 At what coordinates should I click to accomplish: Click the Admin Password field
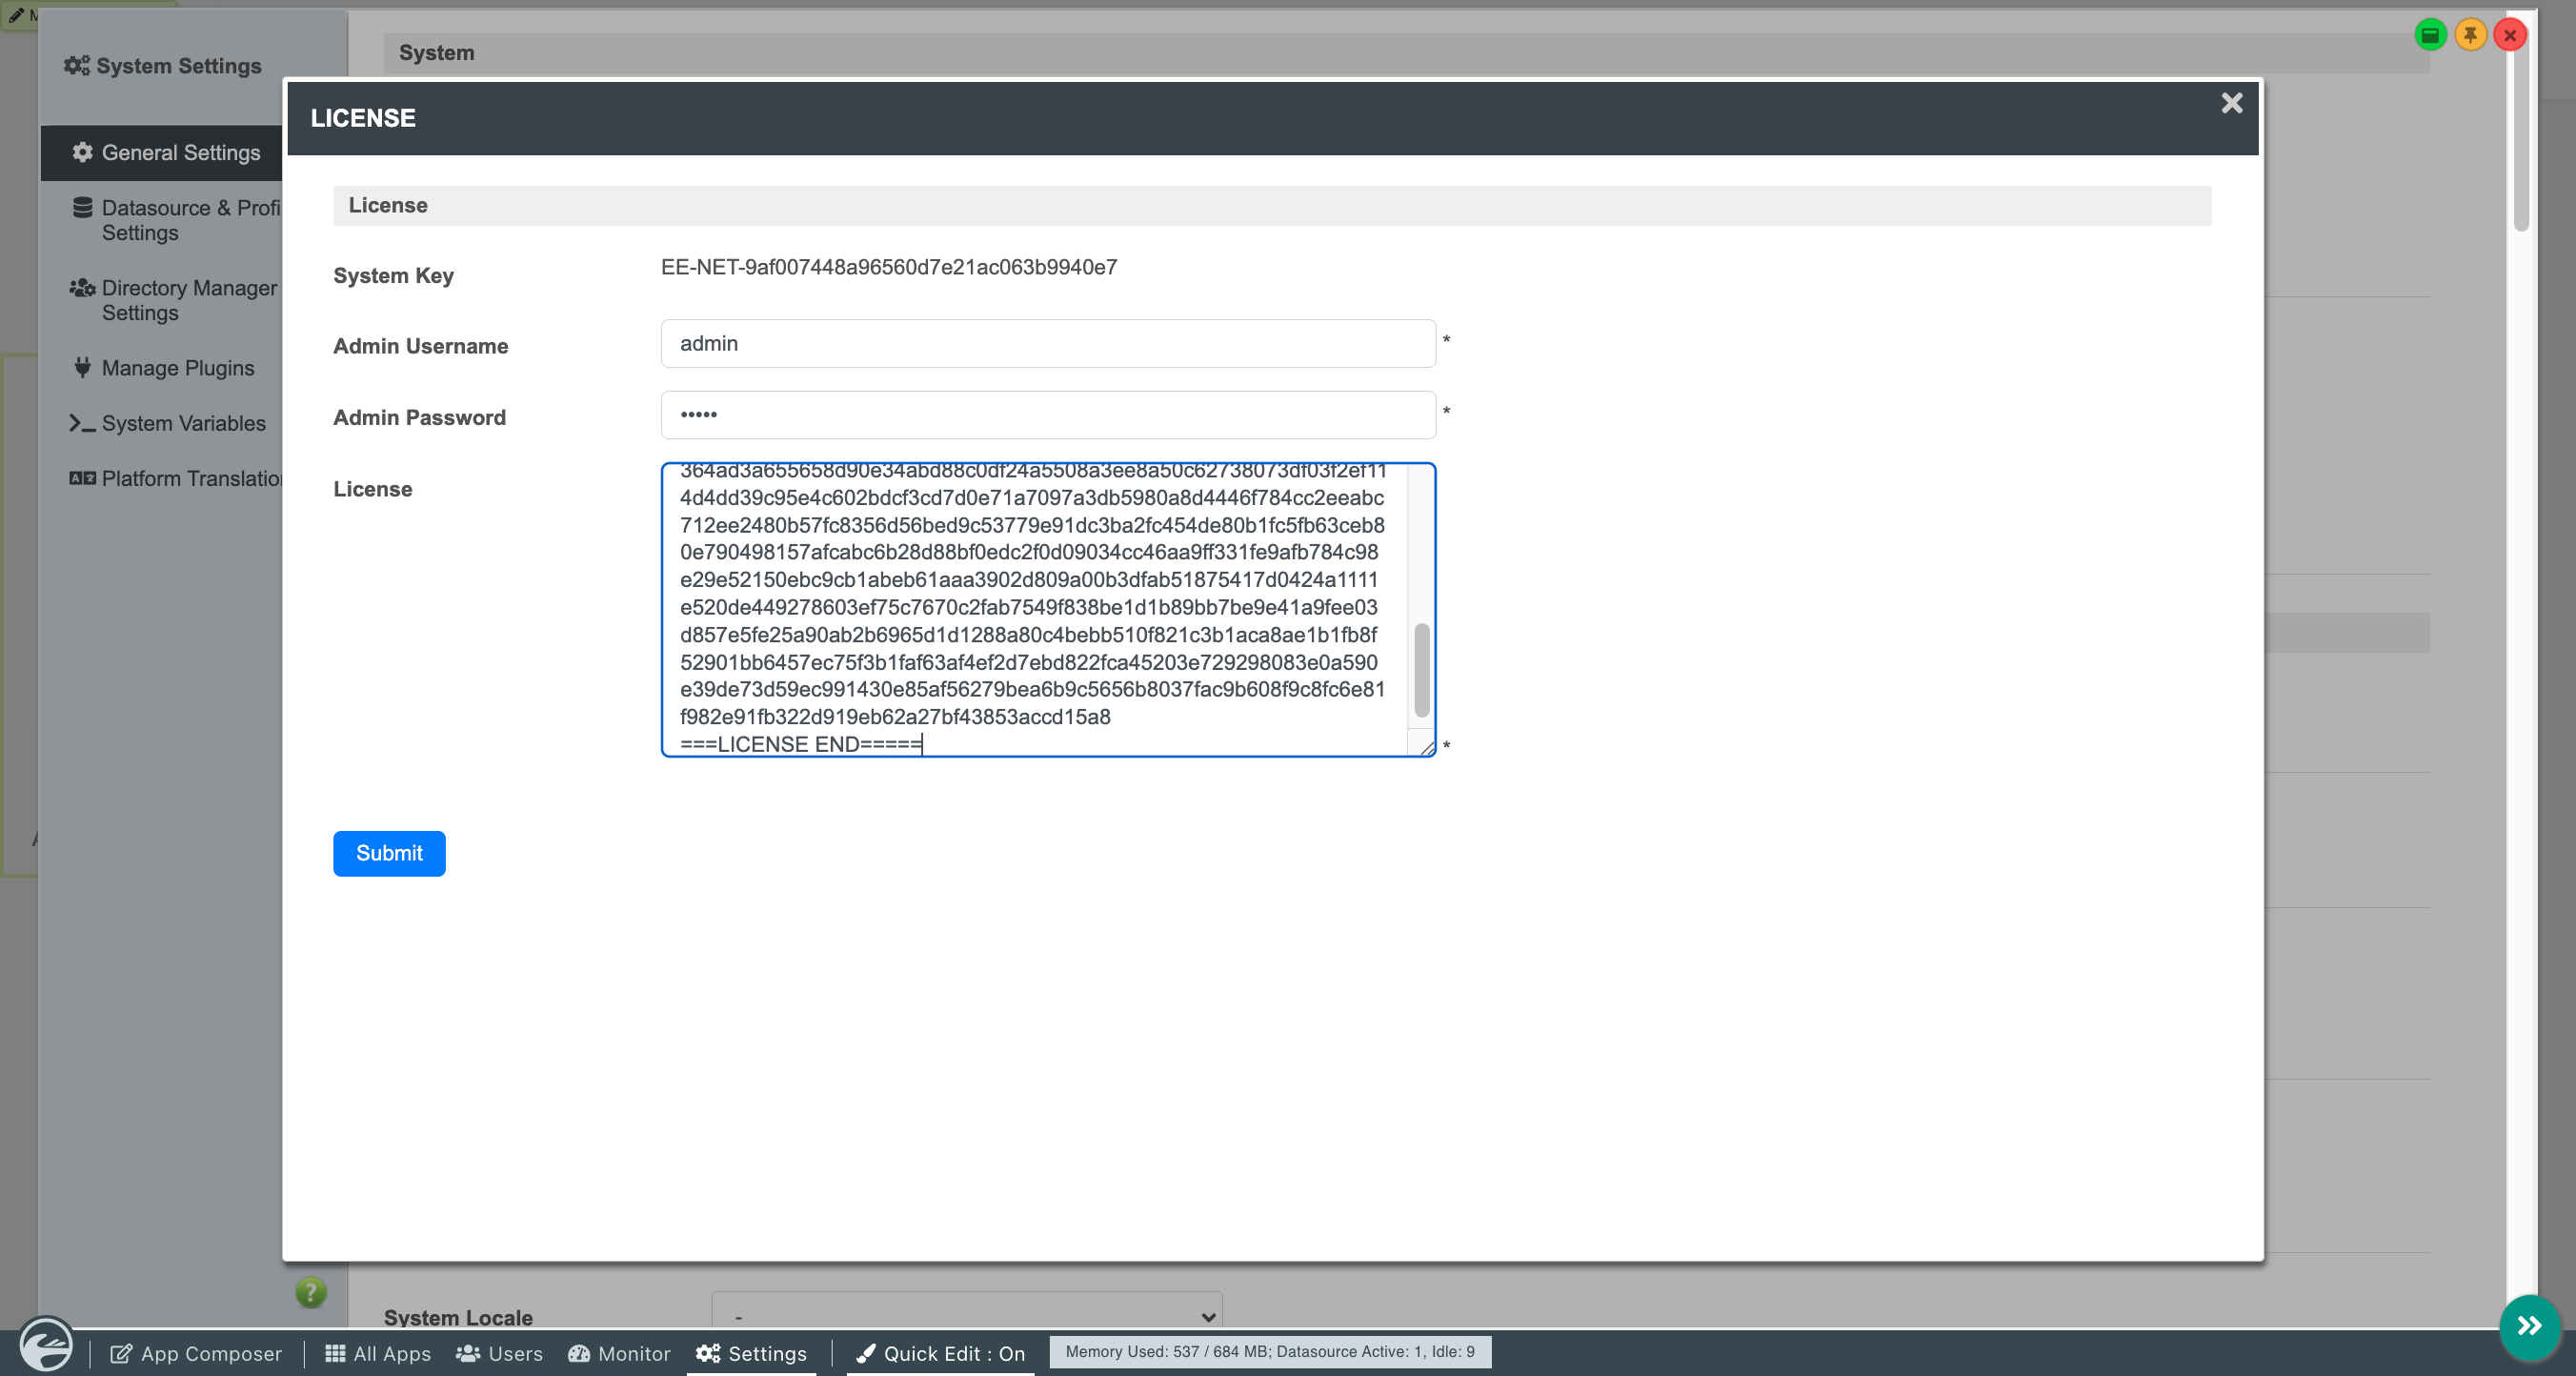(1048, 414)
